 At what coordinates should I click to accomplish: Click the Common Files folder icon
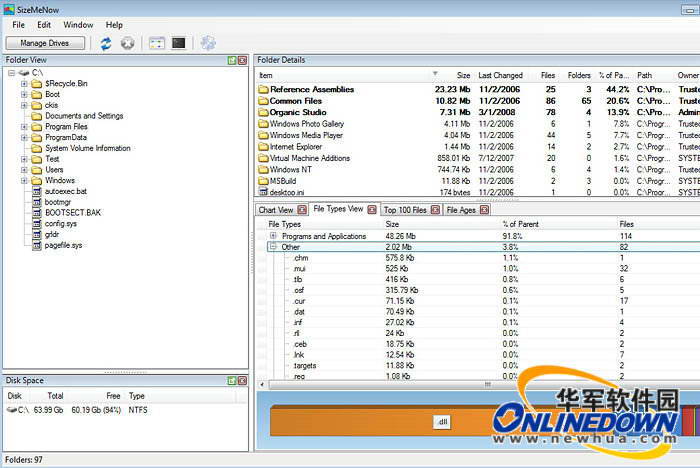263,101
